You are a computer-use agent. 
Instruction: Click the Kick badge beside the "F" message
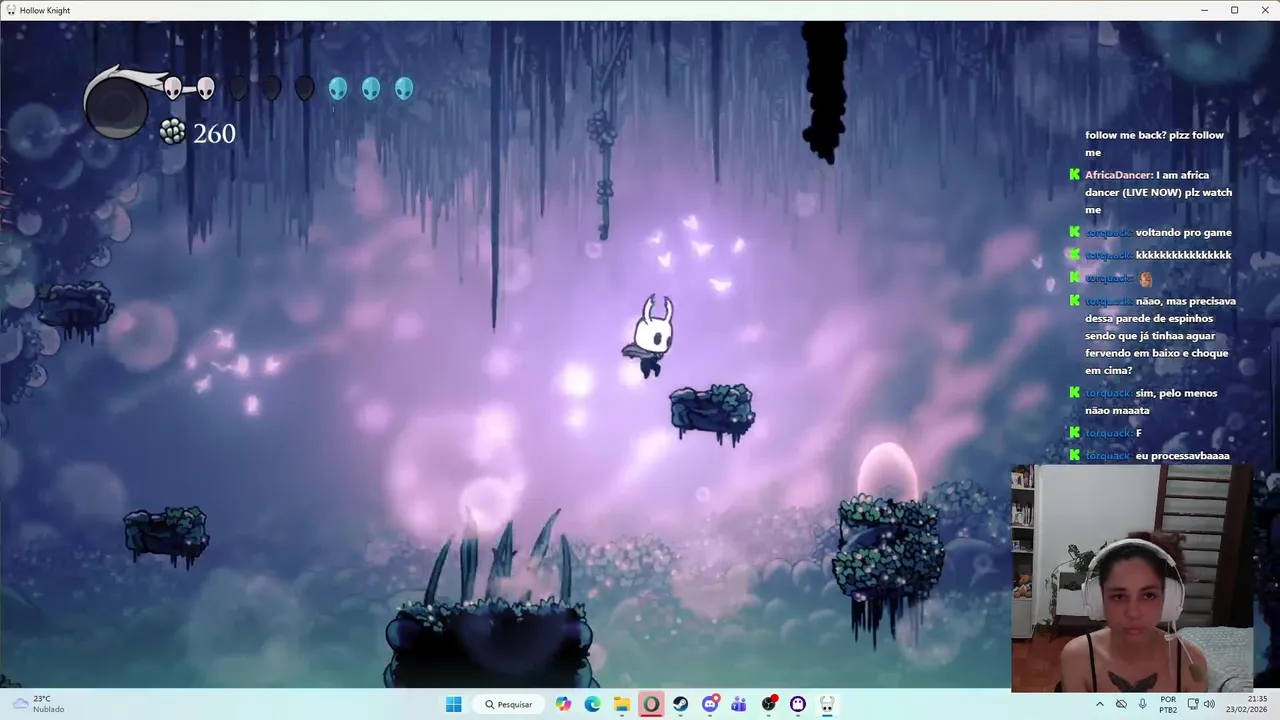[x=1074, y=433]
